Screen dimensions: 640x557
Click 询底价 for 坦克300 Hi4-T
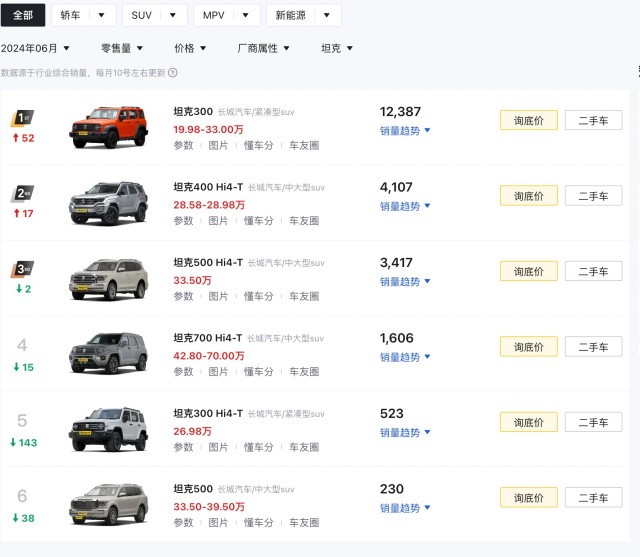(529, 422)
